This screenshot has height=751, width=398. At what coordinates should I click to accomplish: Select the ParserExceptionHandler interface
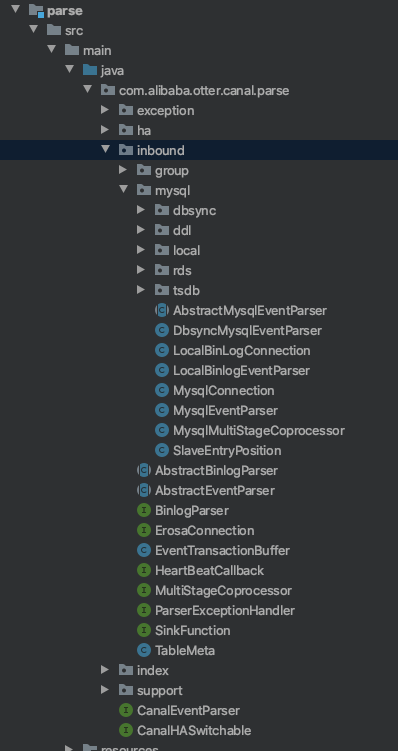pyautogui.click(x=225, y=611)
